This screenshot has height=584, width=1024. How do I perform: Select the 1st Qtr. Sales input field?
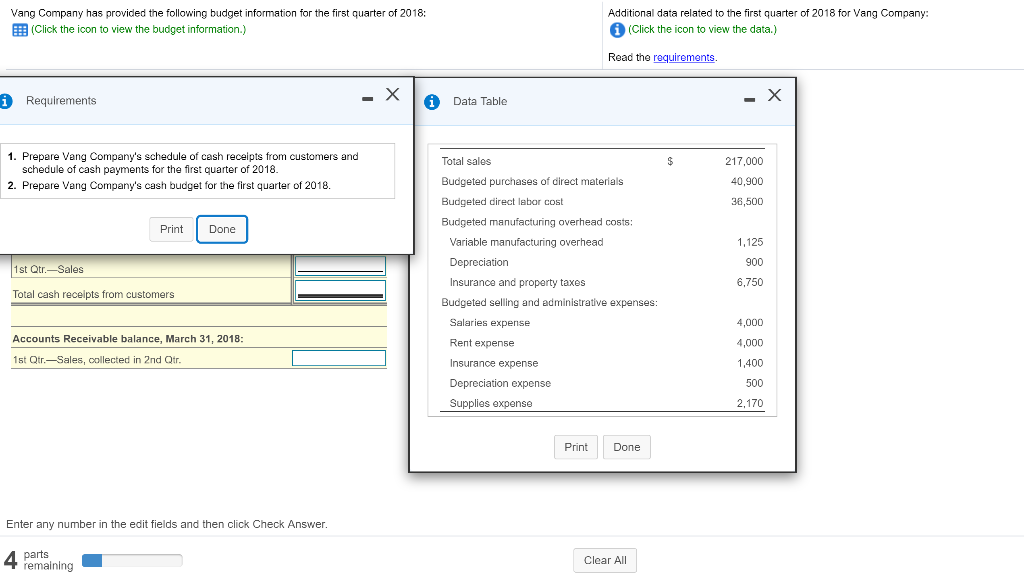[x=339, y=266]
